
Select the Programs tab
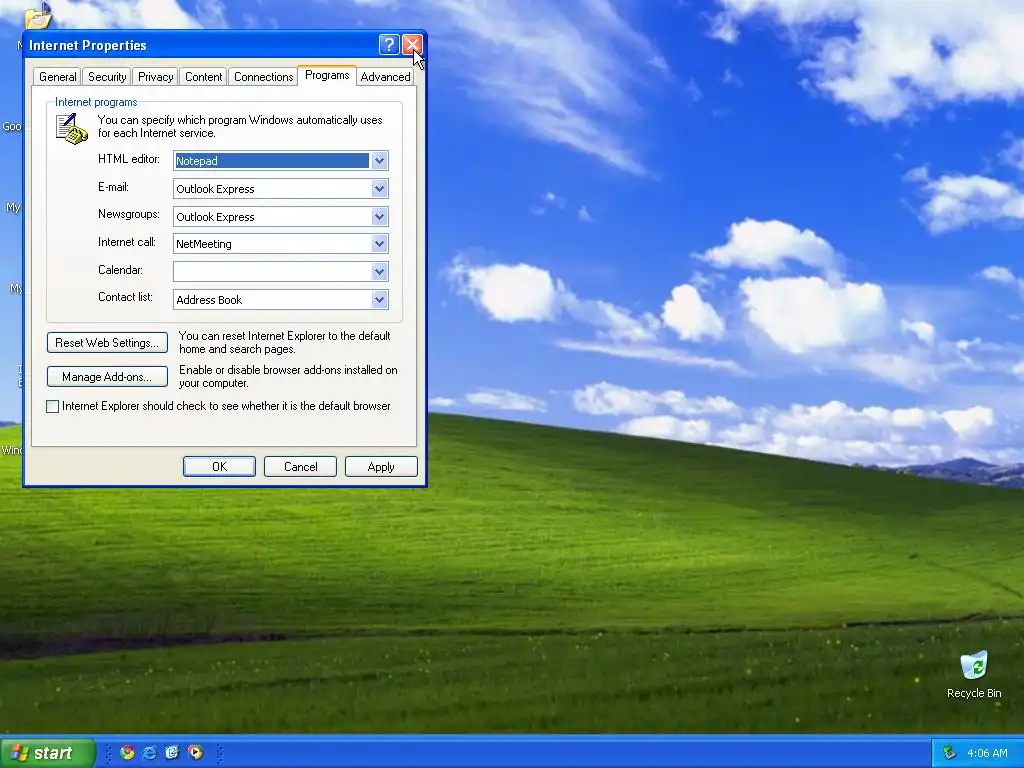[327, 75]
